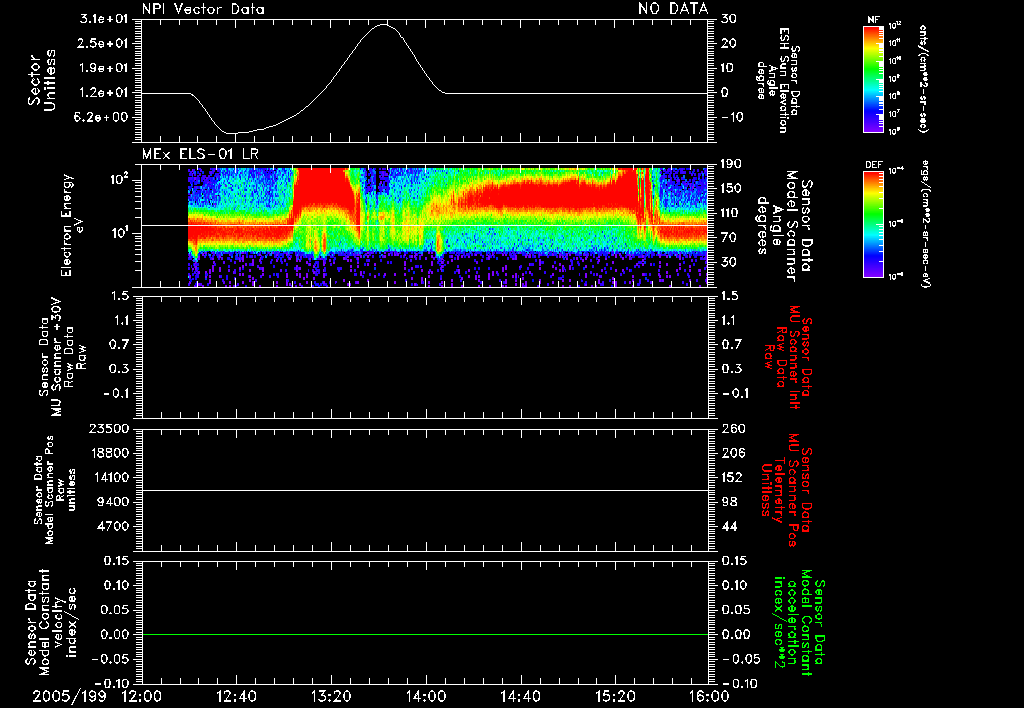Click the '16:00' time axis label
1024x708 pixels.
pyautogui.click(x=709, y=696)
